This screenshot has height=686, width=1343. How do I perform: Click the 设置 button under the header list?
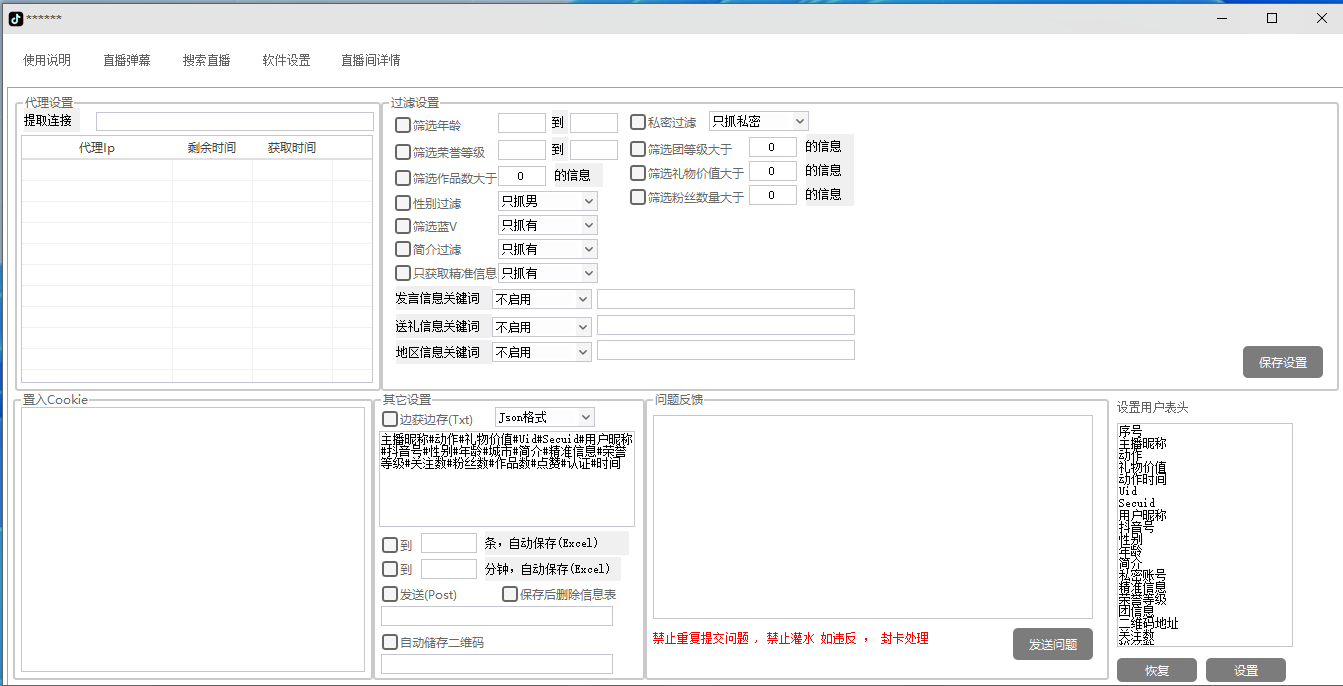point(1245,670)
